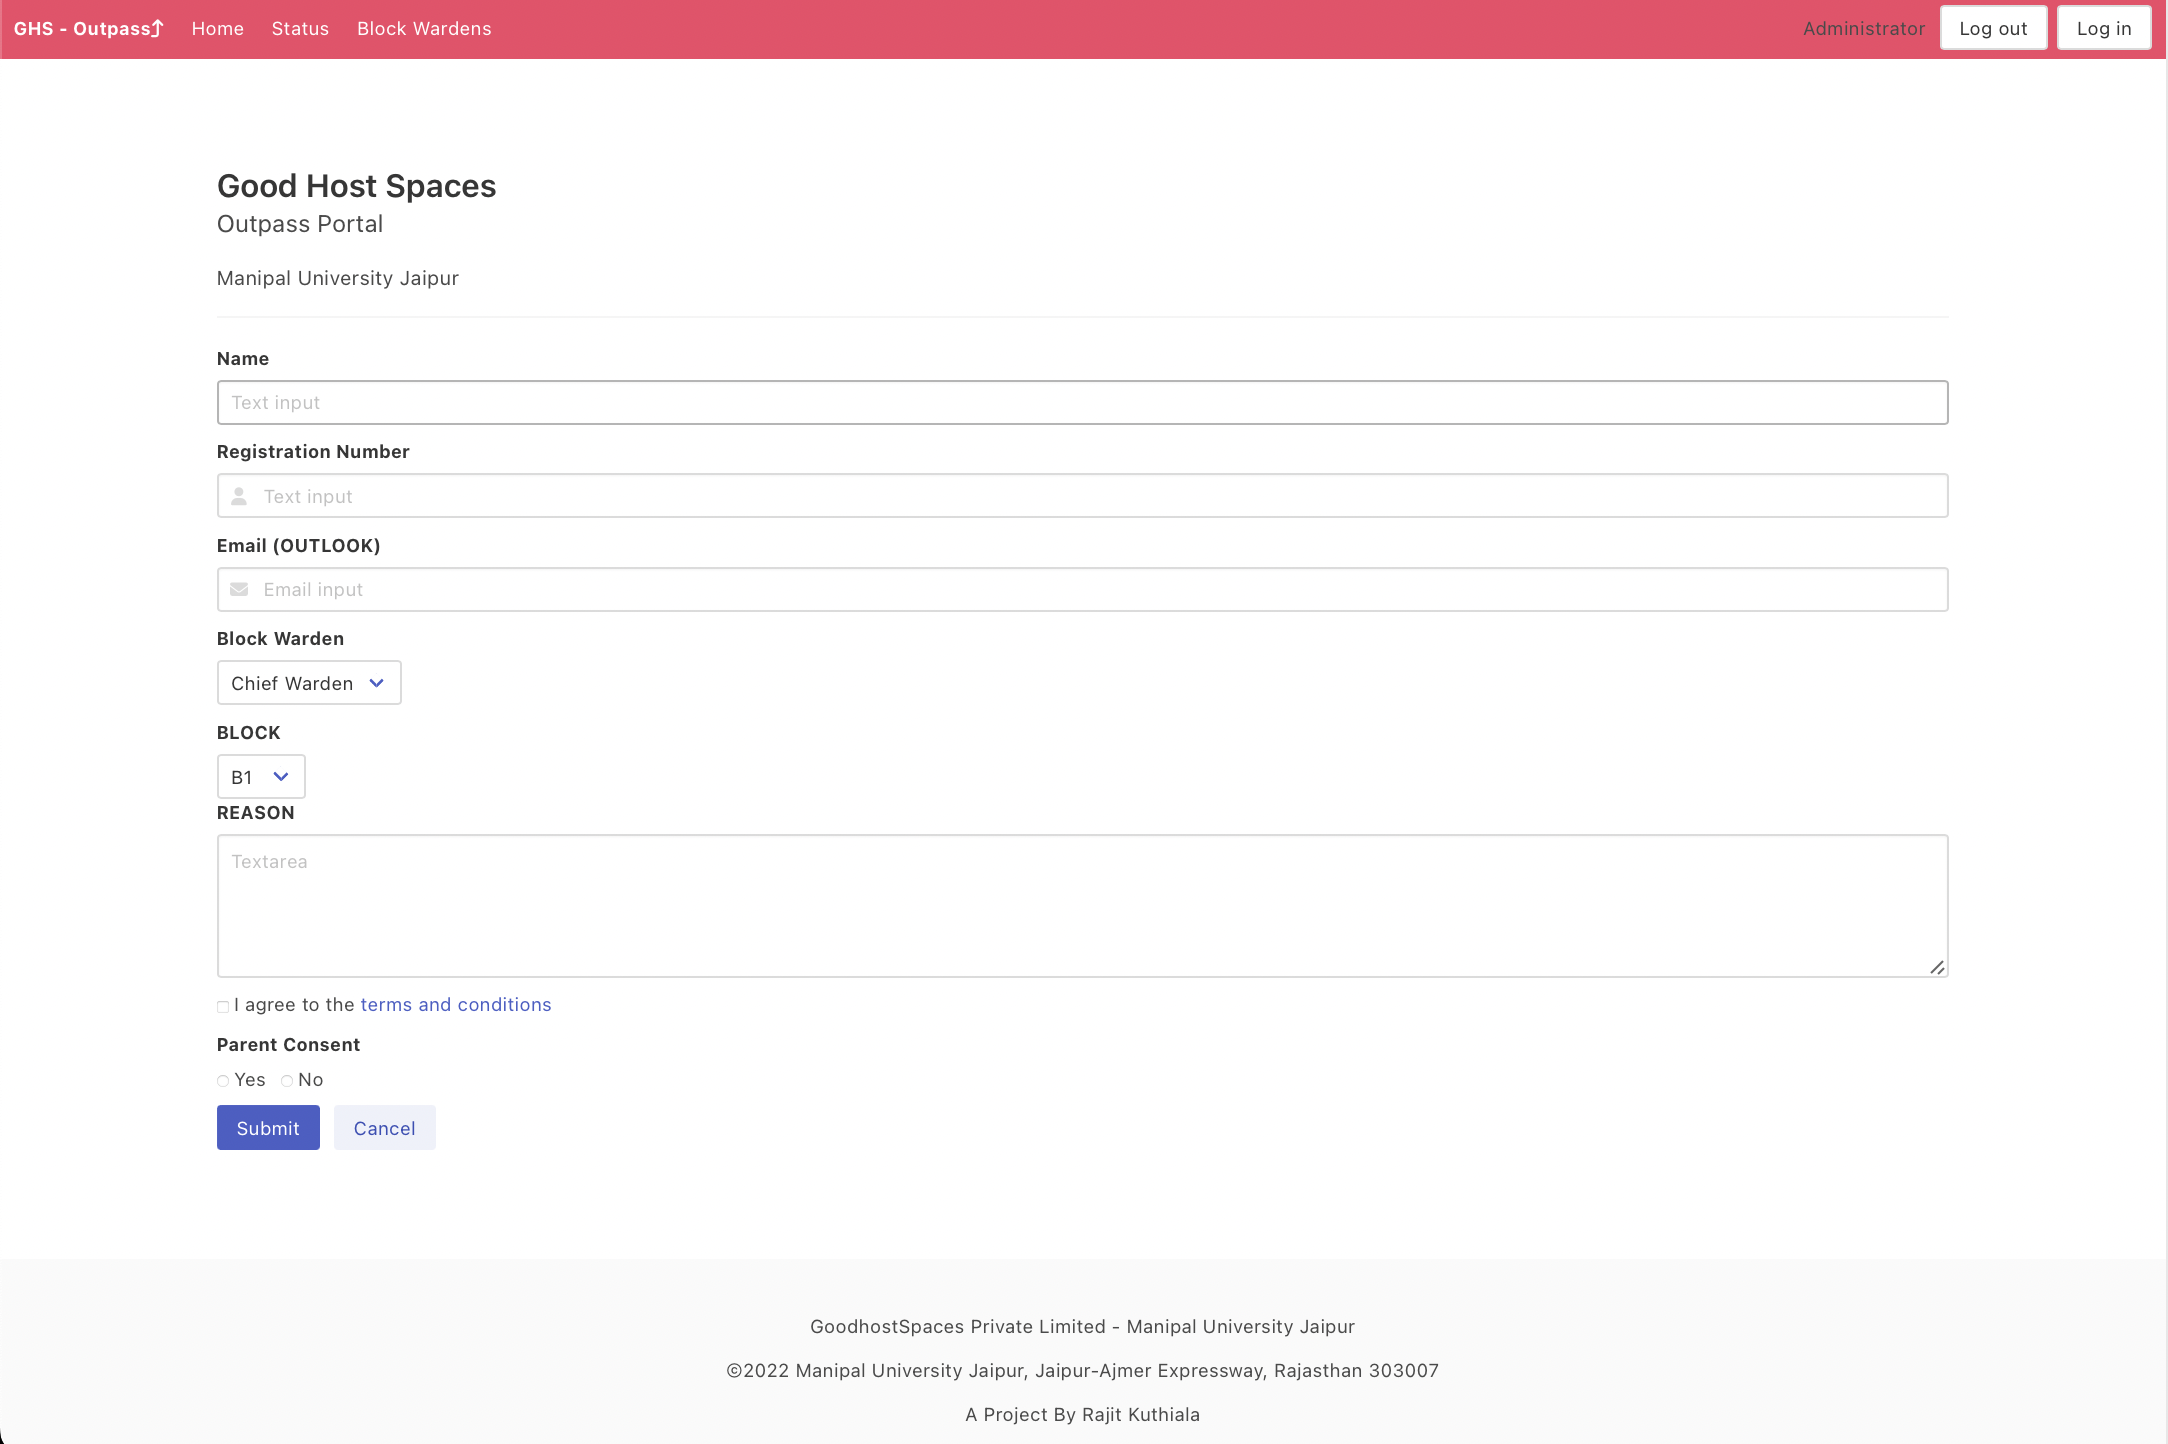Click the chevron on Chief Warden selector
The height and width of the screenshot is (1444, 2168).
pos(377,682)
